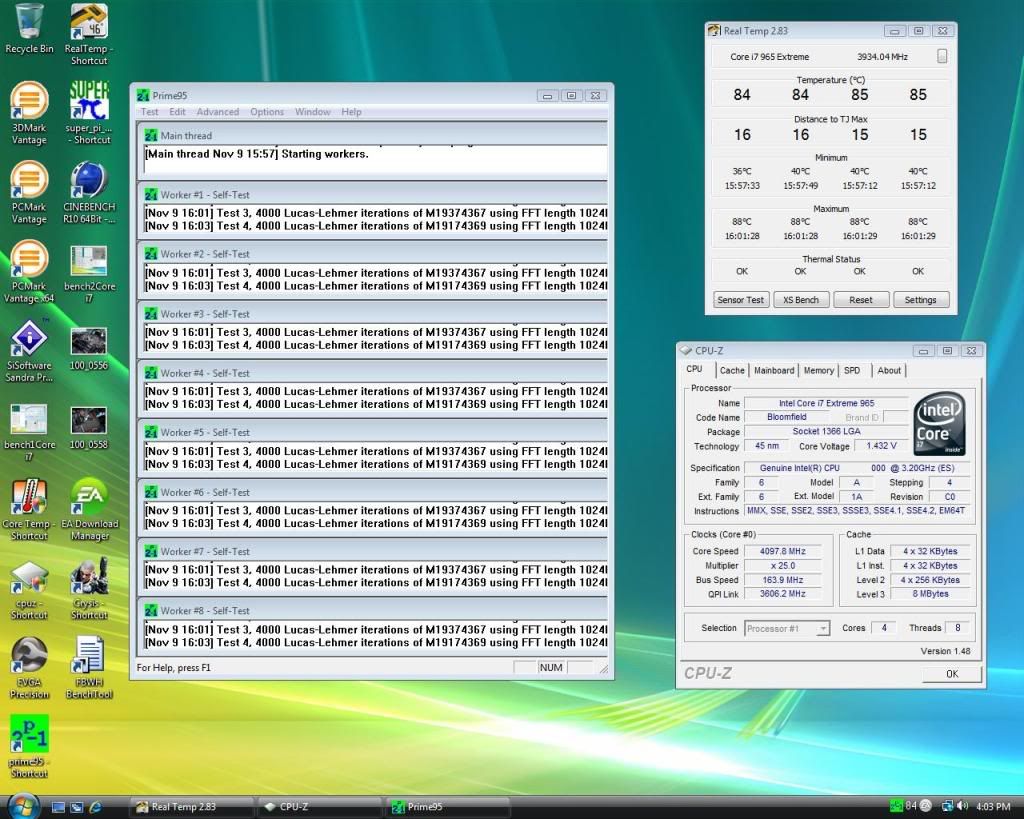Click the Windows Start orb
Image resolution: width=1024 pixels, height=819 pixels.
pyautogui.click(x=23, y=806)
